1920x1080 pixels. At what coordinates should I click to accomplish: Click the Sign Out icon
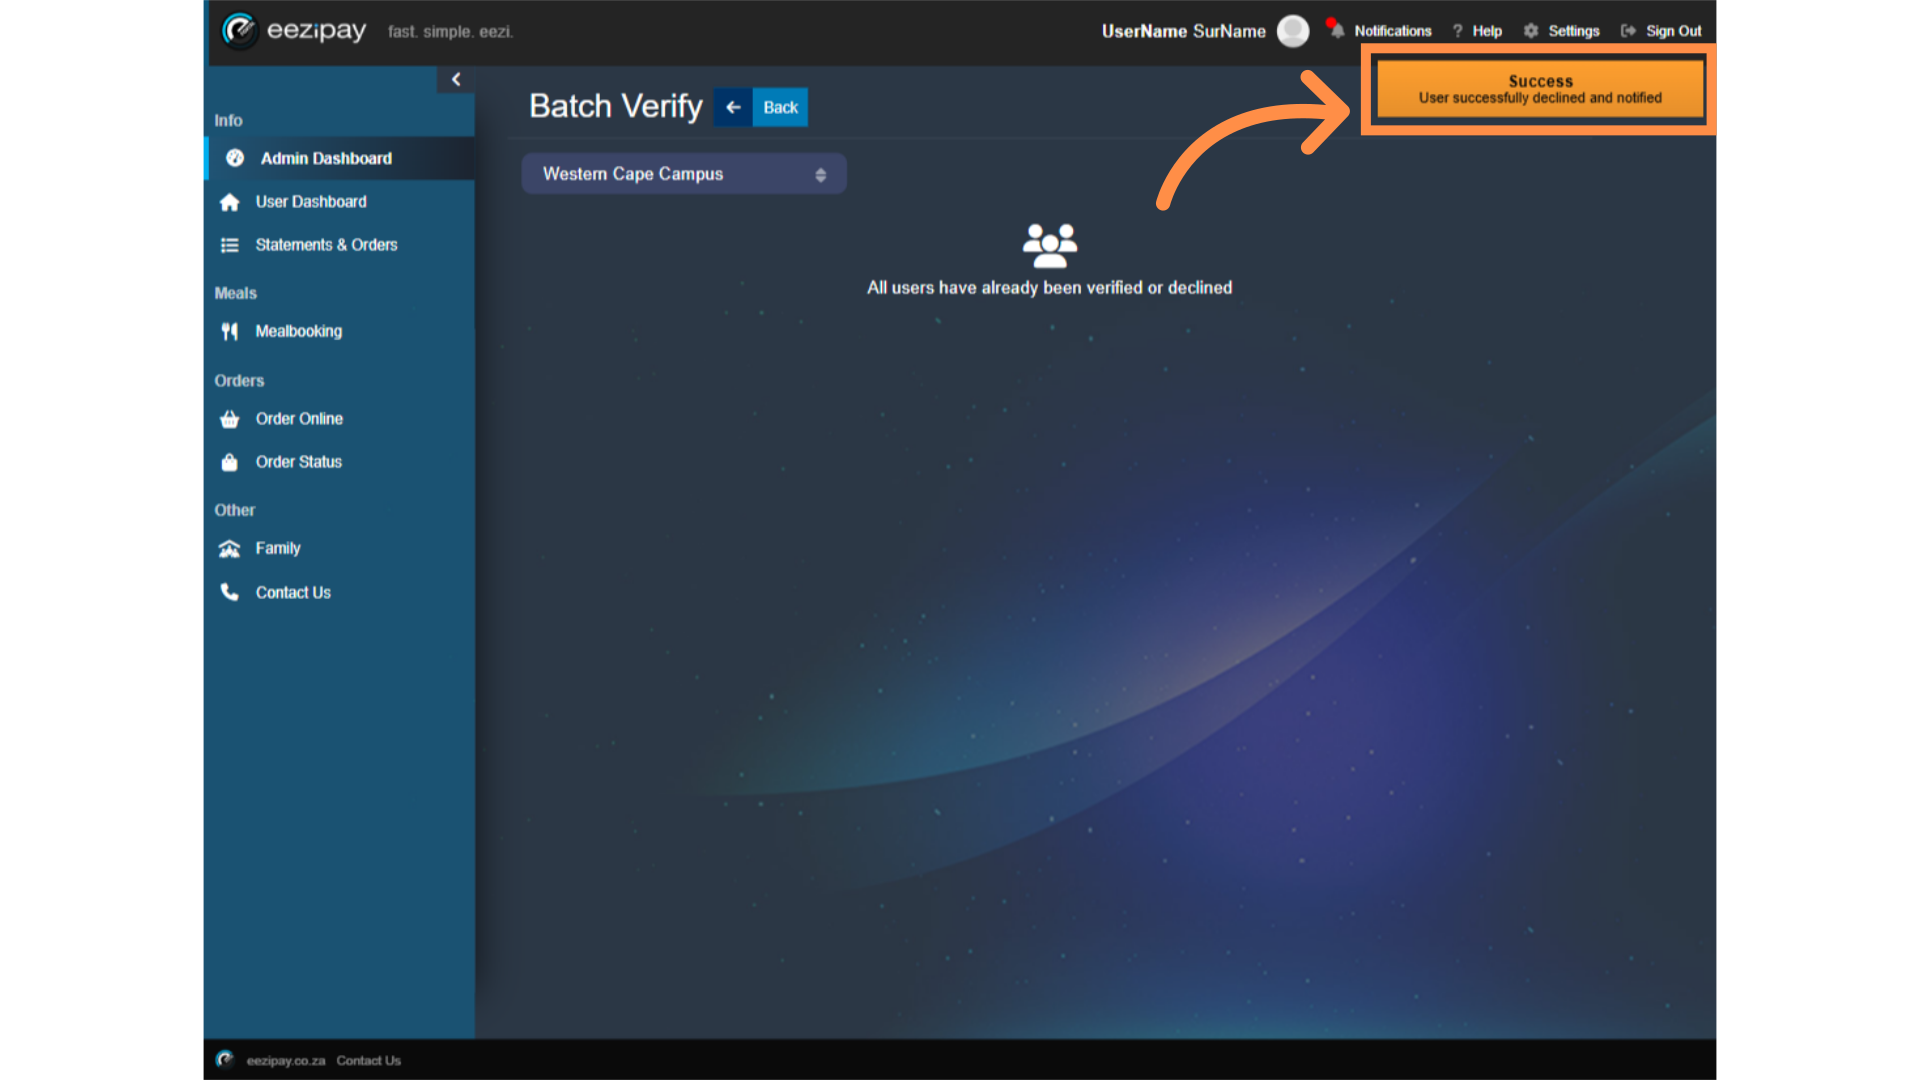pos(1628,31)
